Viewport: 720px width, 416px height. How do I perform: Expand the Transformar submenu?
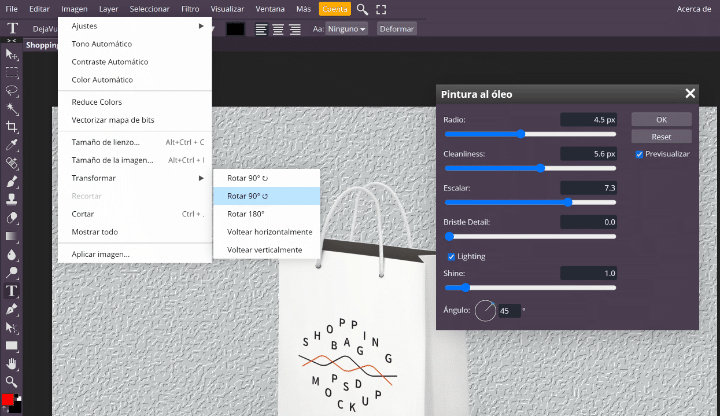[135, 178]
